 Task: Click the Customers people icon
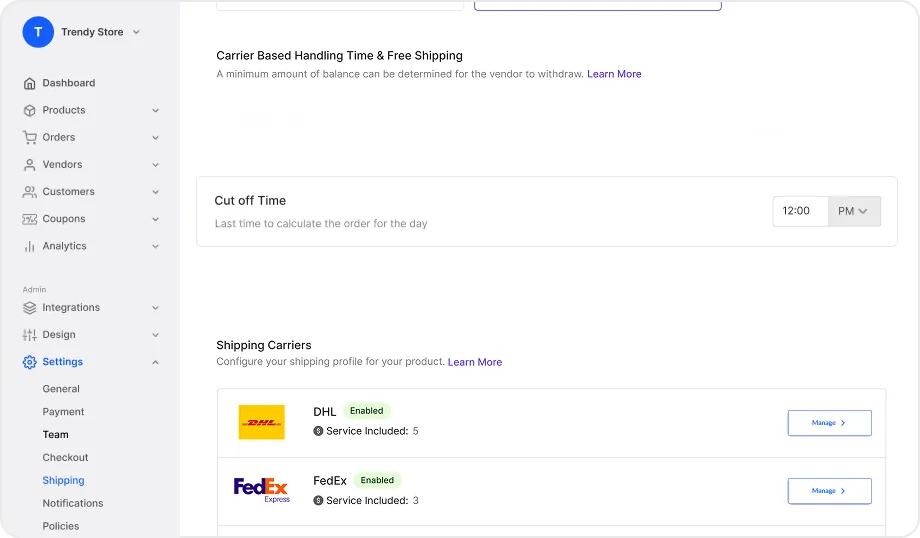tap(29, 192)
